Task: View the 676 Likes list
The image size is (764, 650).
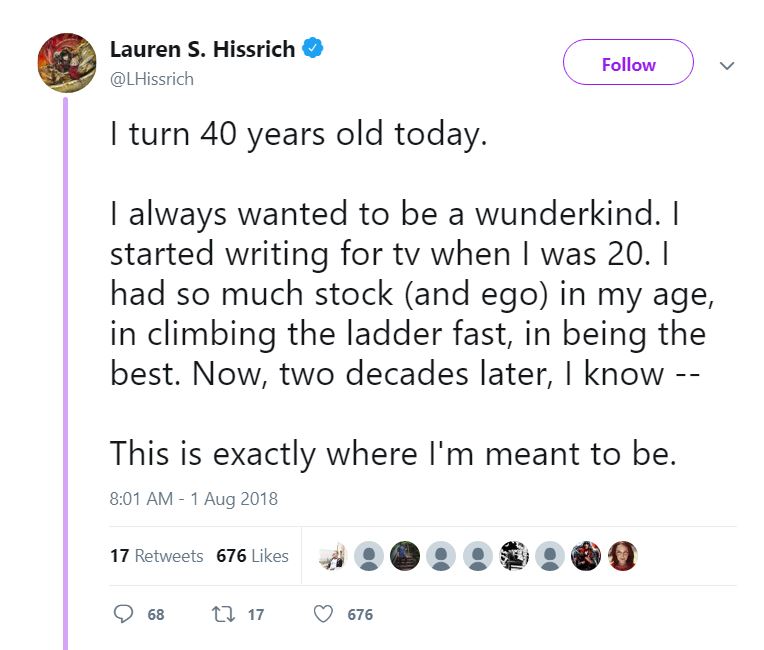Action: (252, 555)
